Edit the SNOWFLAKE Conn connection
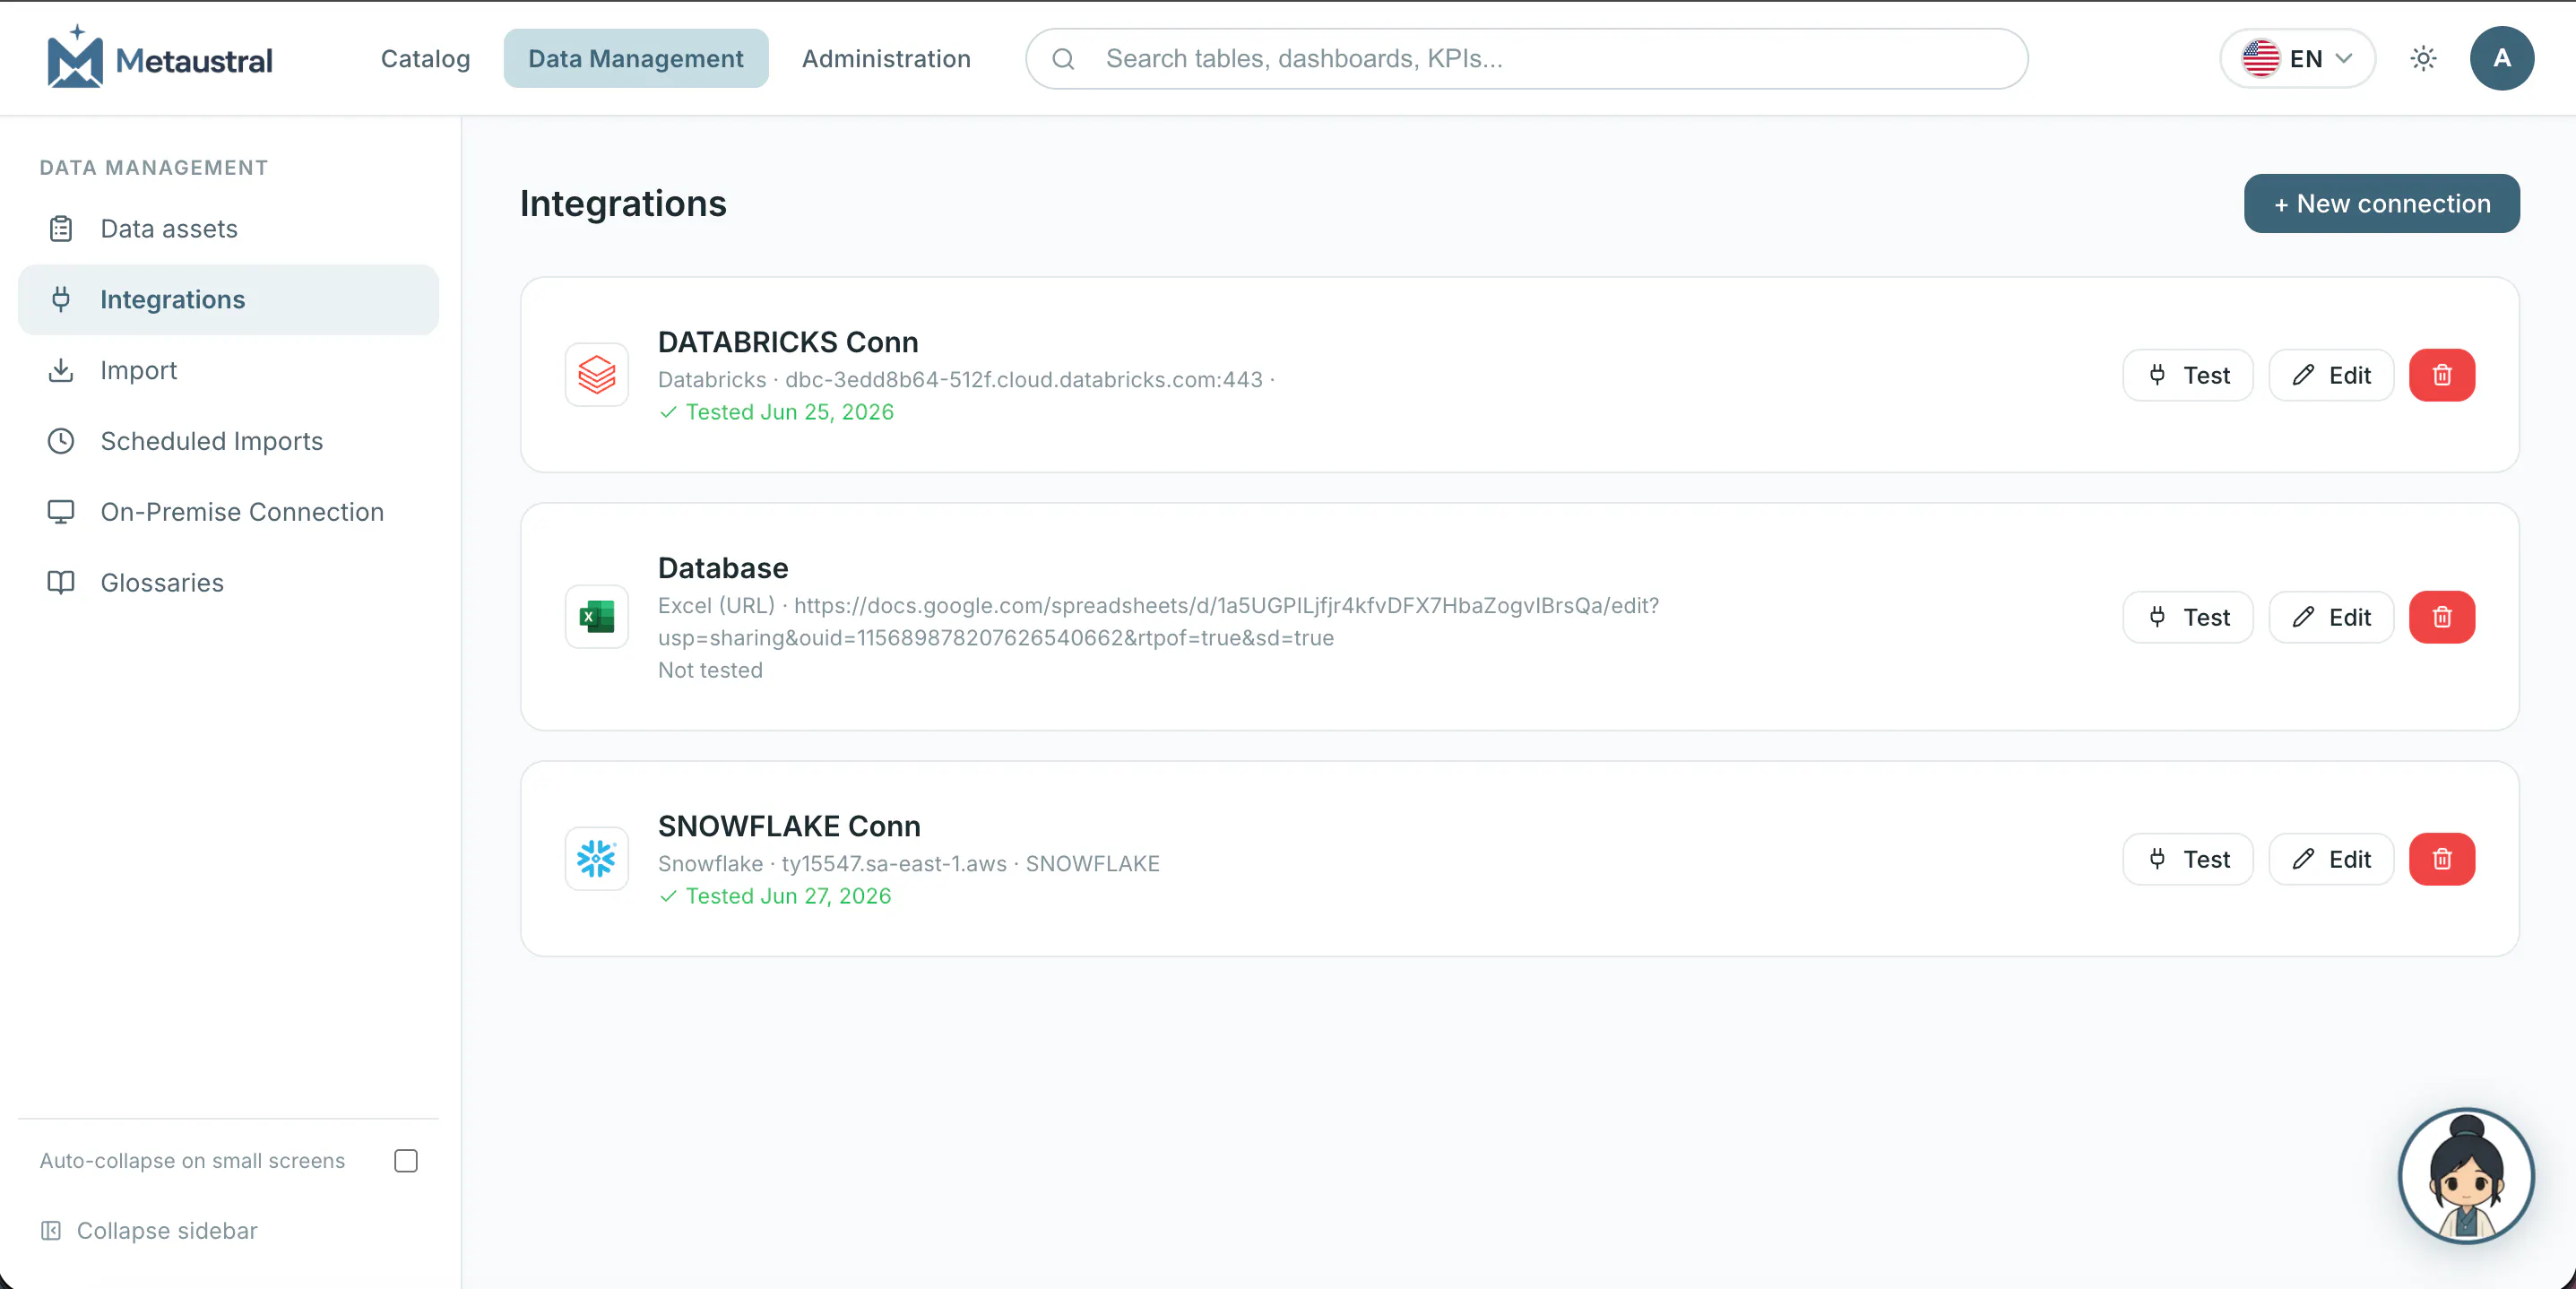Viewport: 2576px width, 1289px height. pos(2330,859)
